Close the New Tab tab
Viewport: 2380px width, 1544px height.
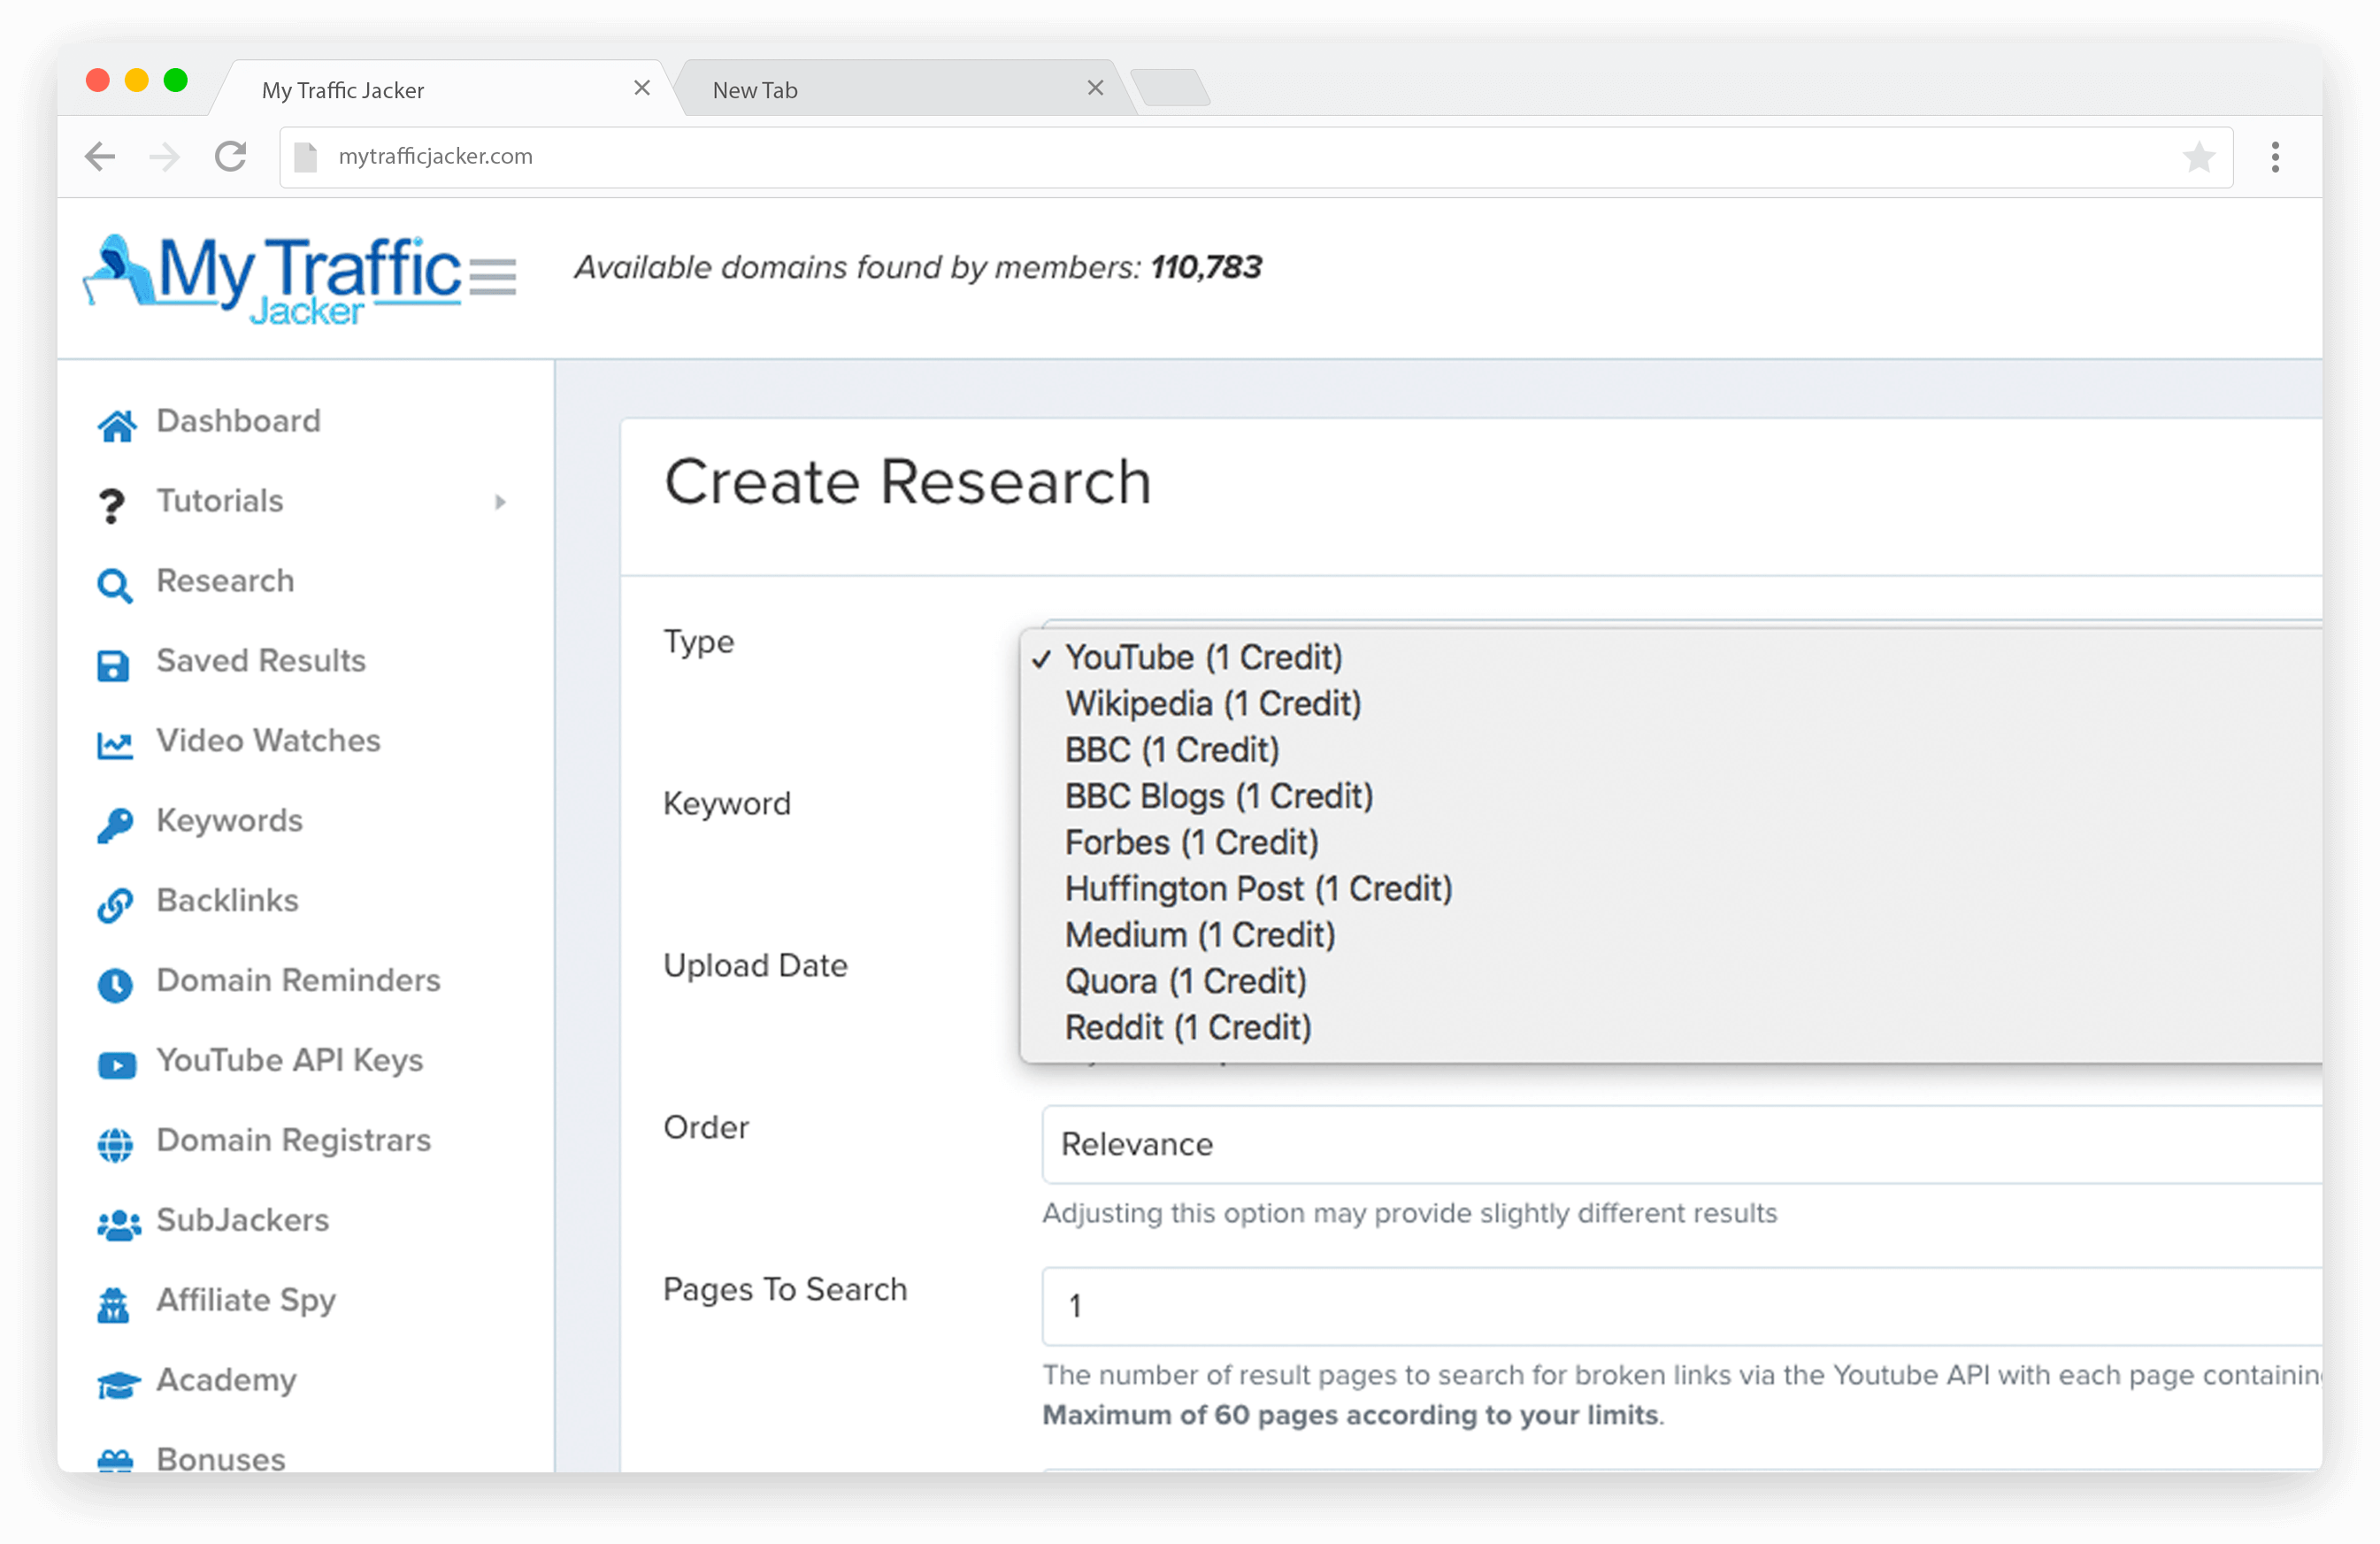1095,88
